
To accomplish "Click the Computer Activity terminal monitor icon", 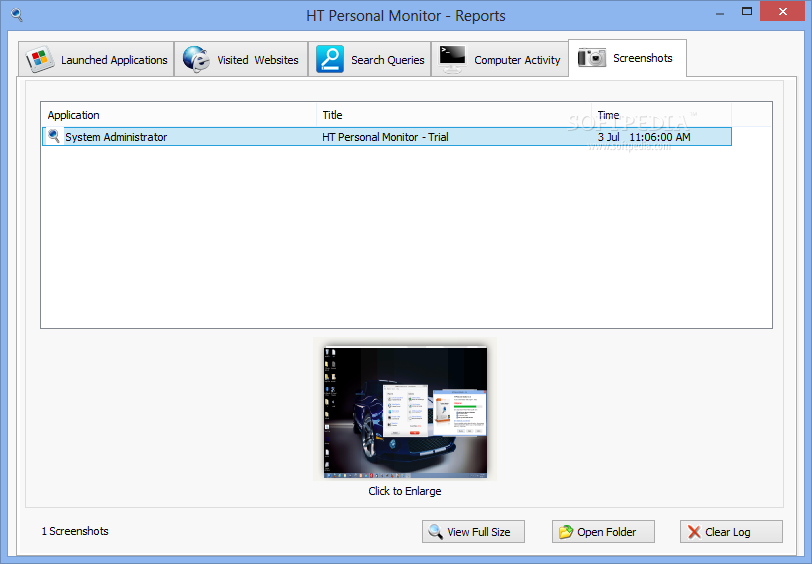I will point(452,59).
